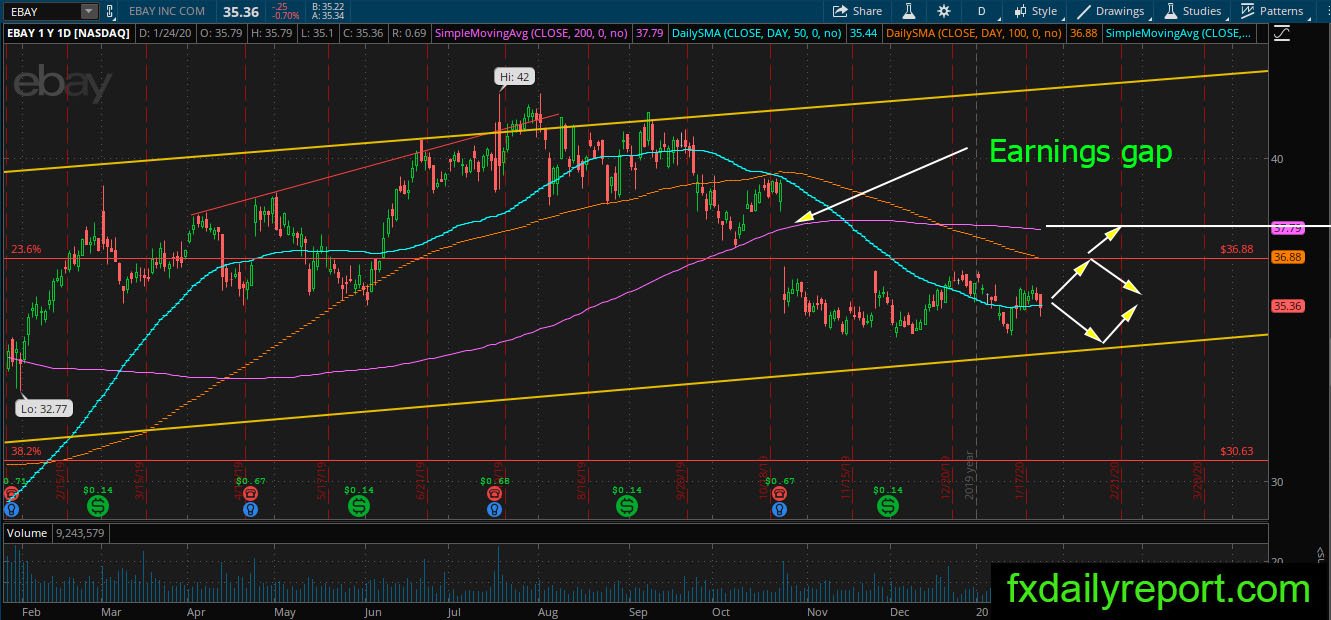Click the March $0.14 dividend icon
Screen dimensions: 1331x620
tap(100, 507)
